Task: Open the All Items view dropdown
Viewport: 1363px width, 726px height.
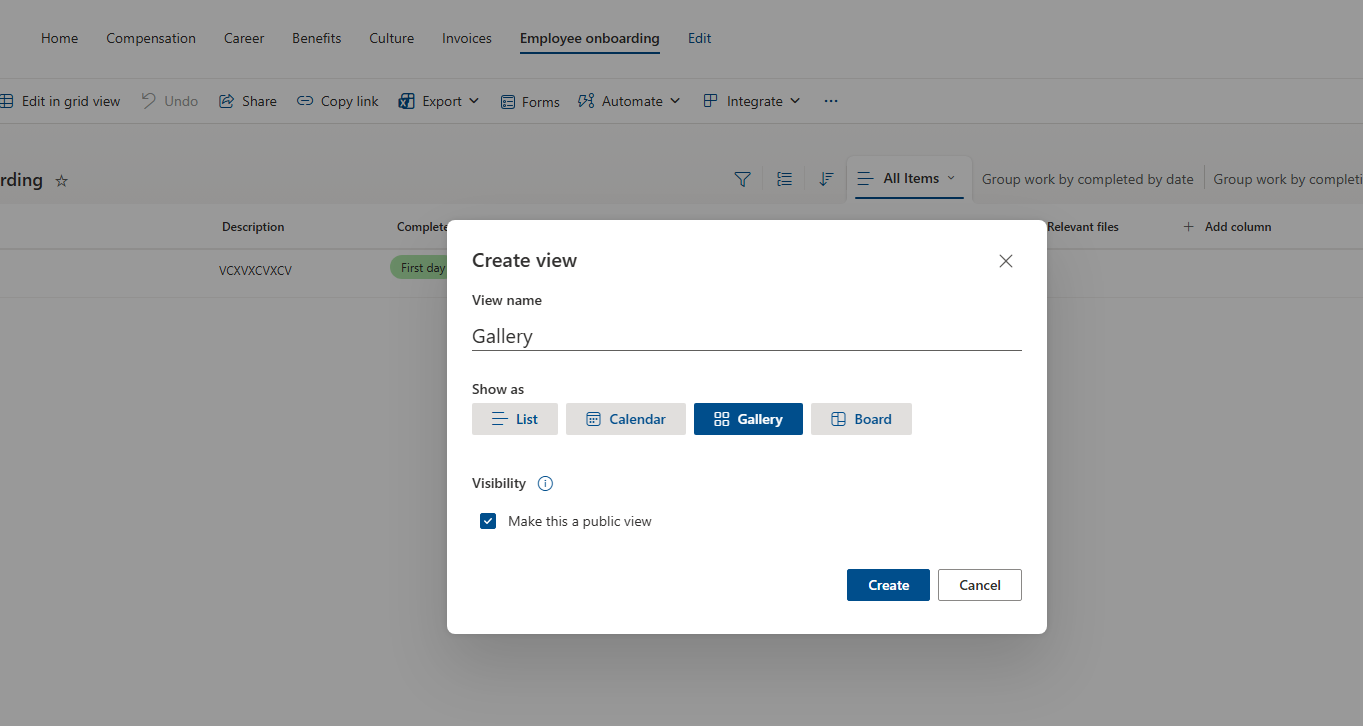Action: click(x=909, y=179)
